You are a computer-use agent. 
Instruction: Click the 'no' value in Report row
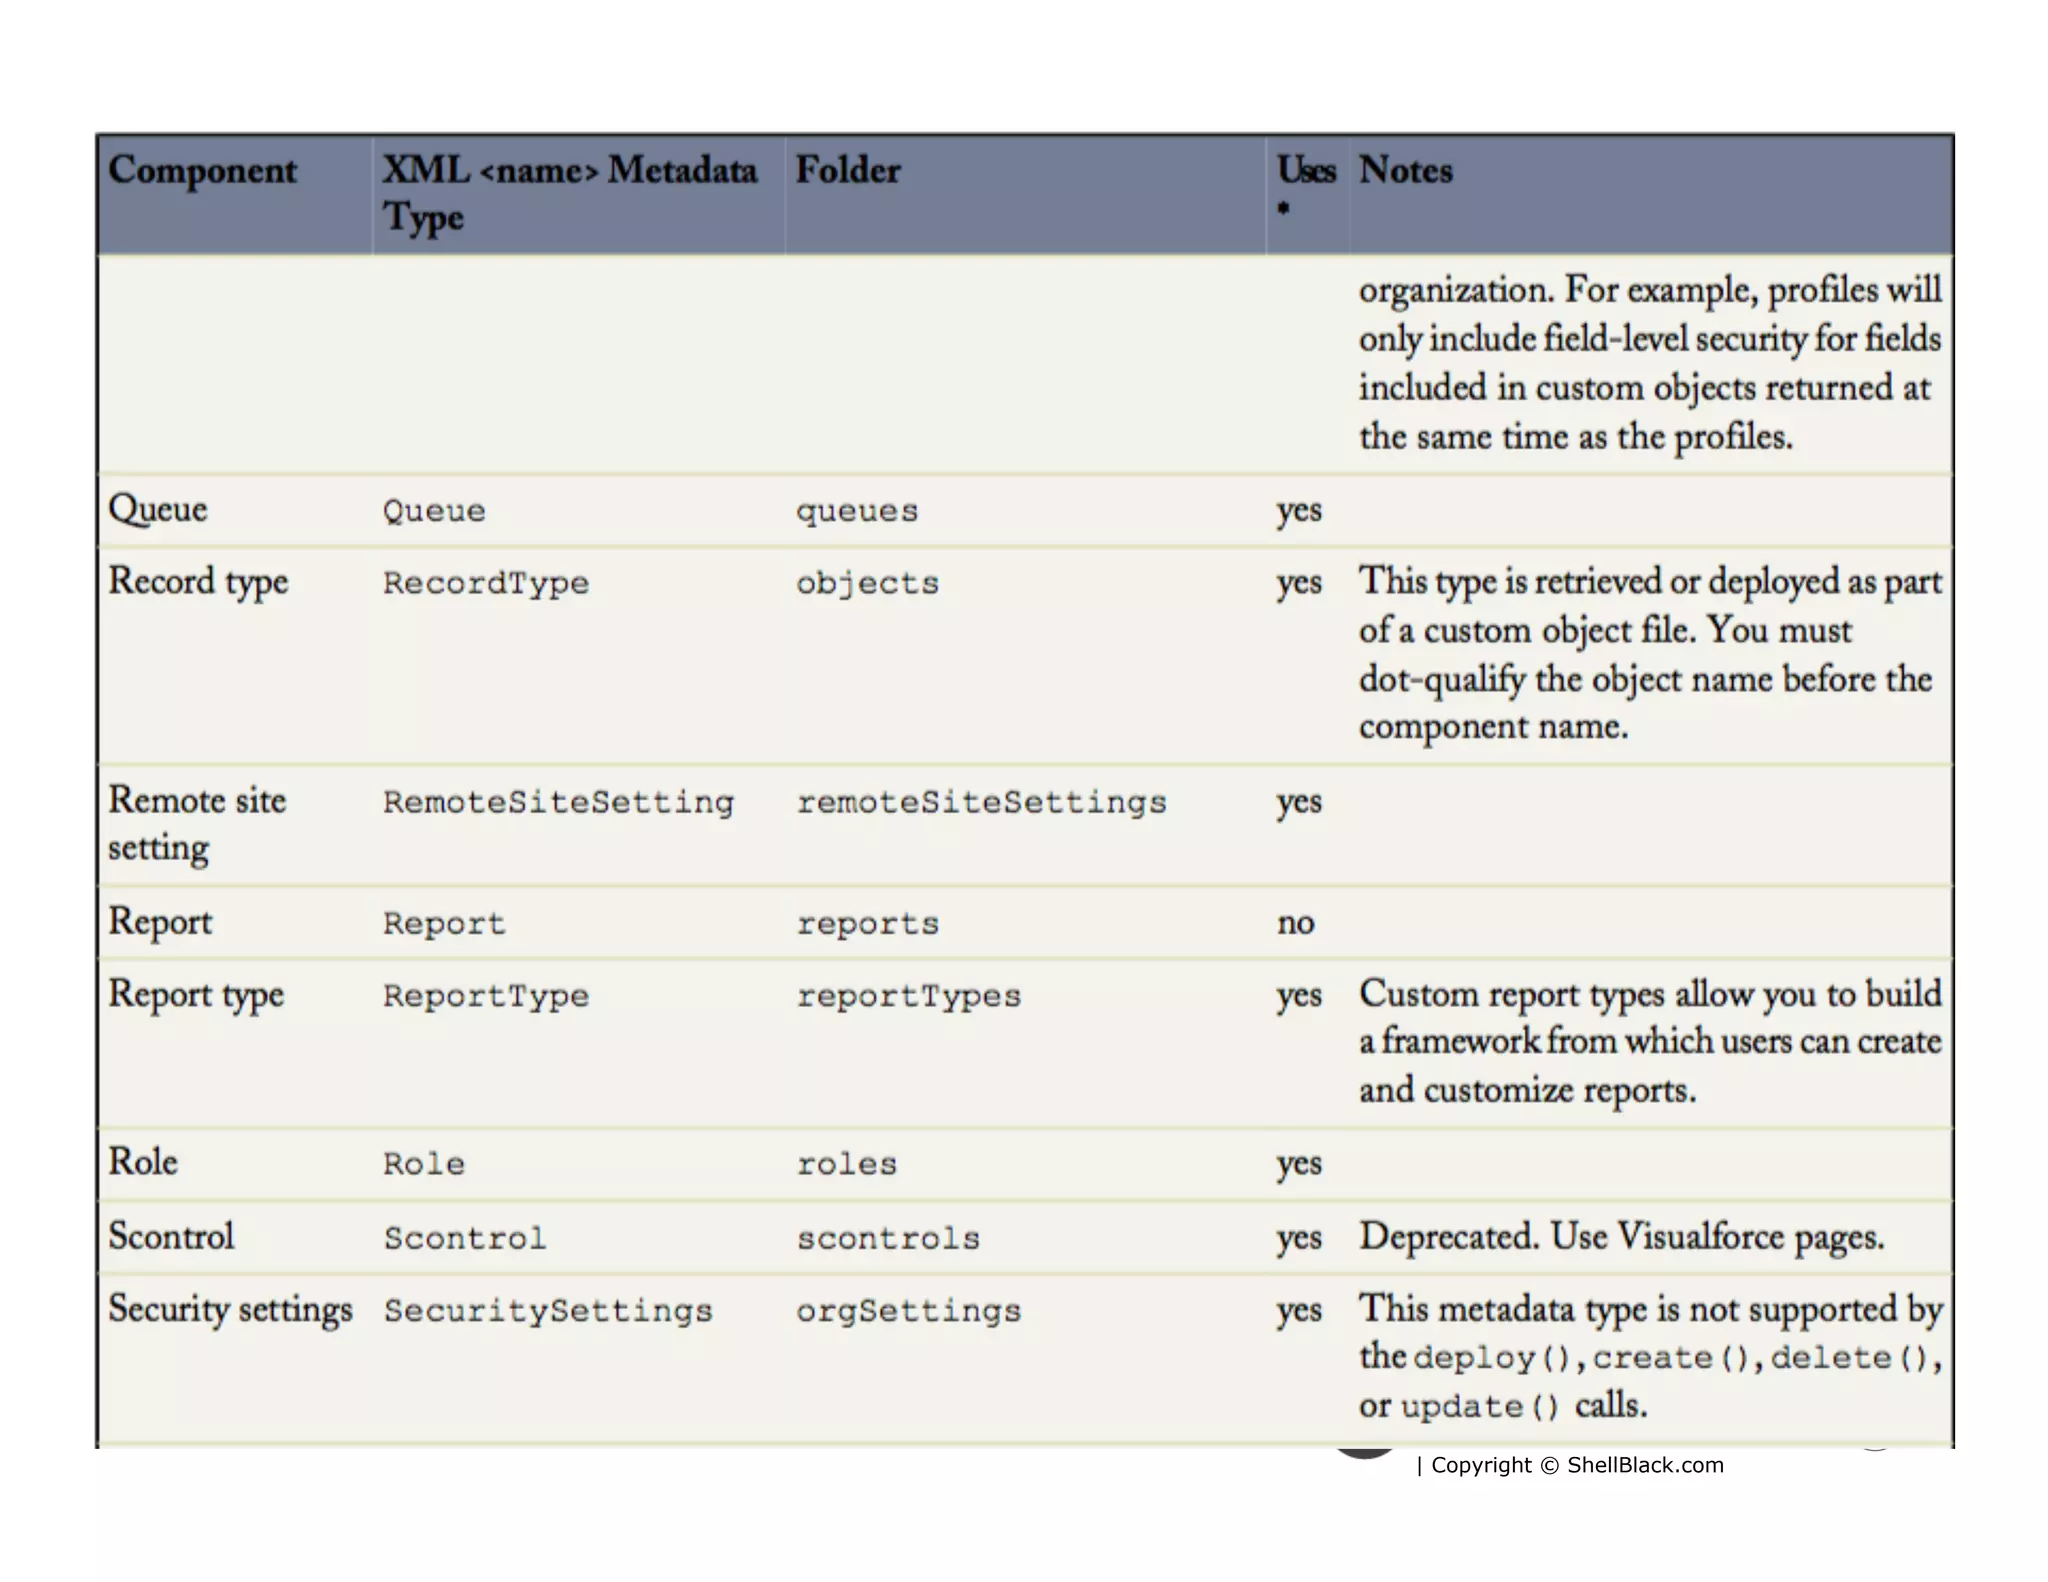[1295, 922]
